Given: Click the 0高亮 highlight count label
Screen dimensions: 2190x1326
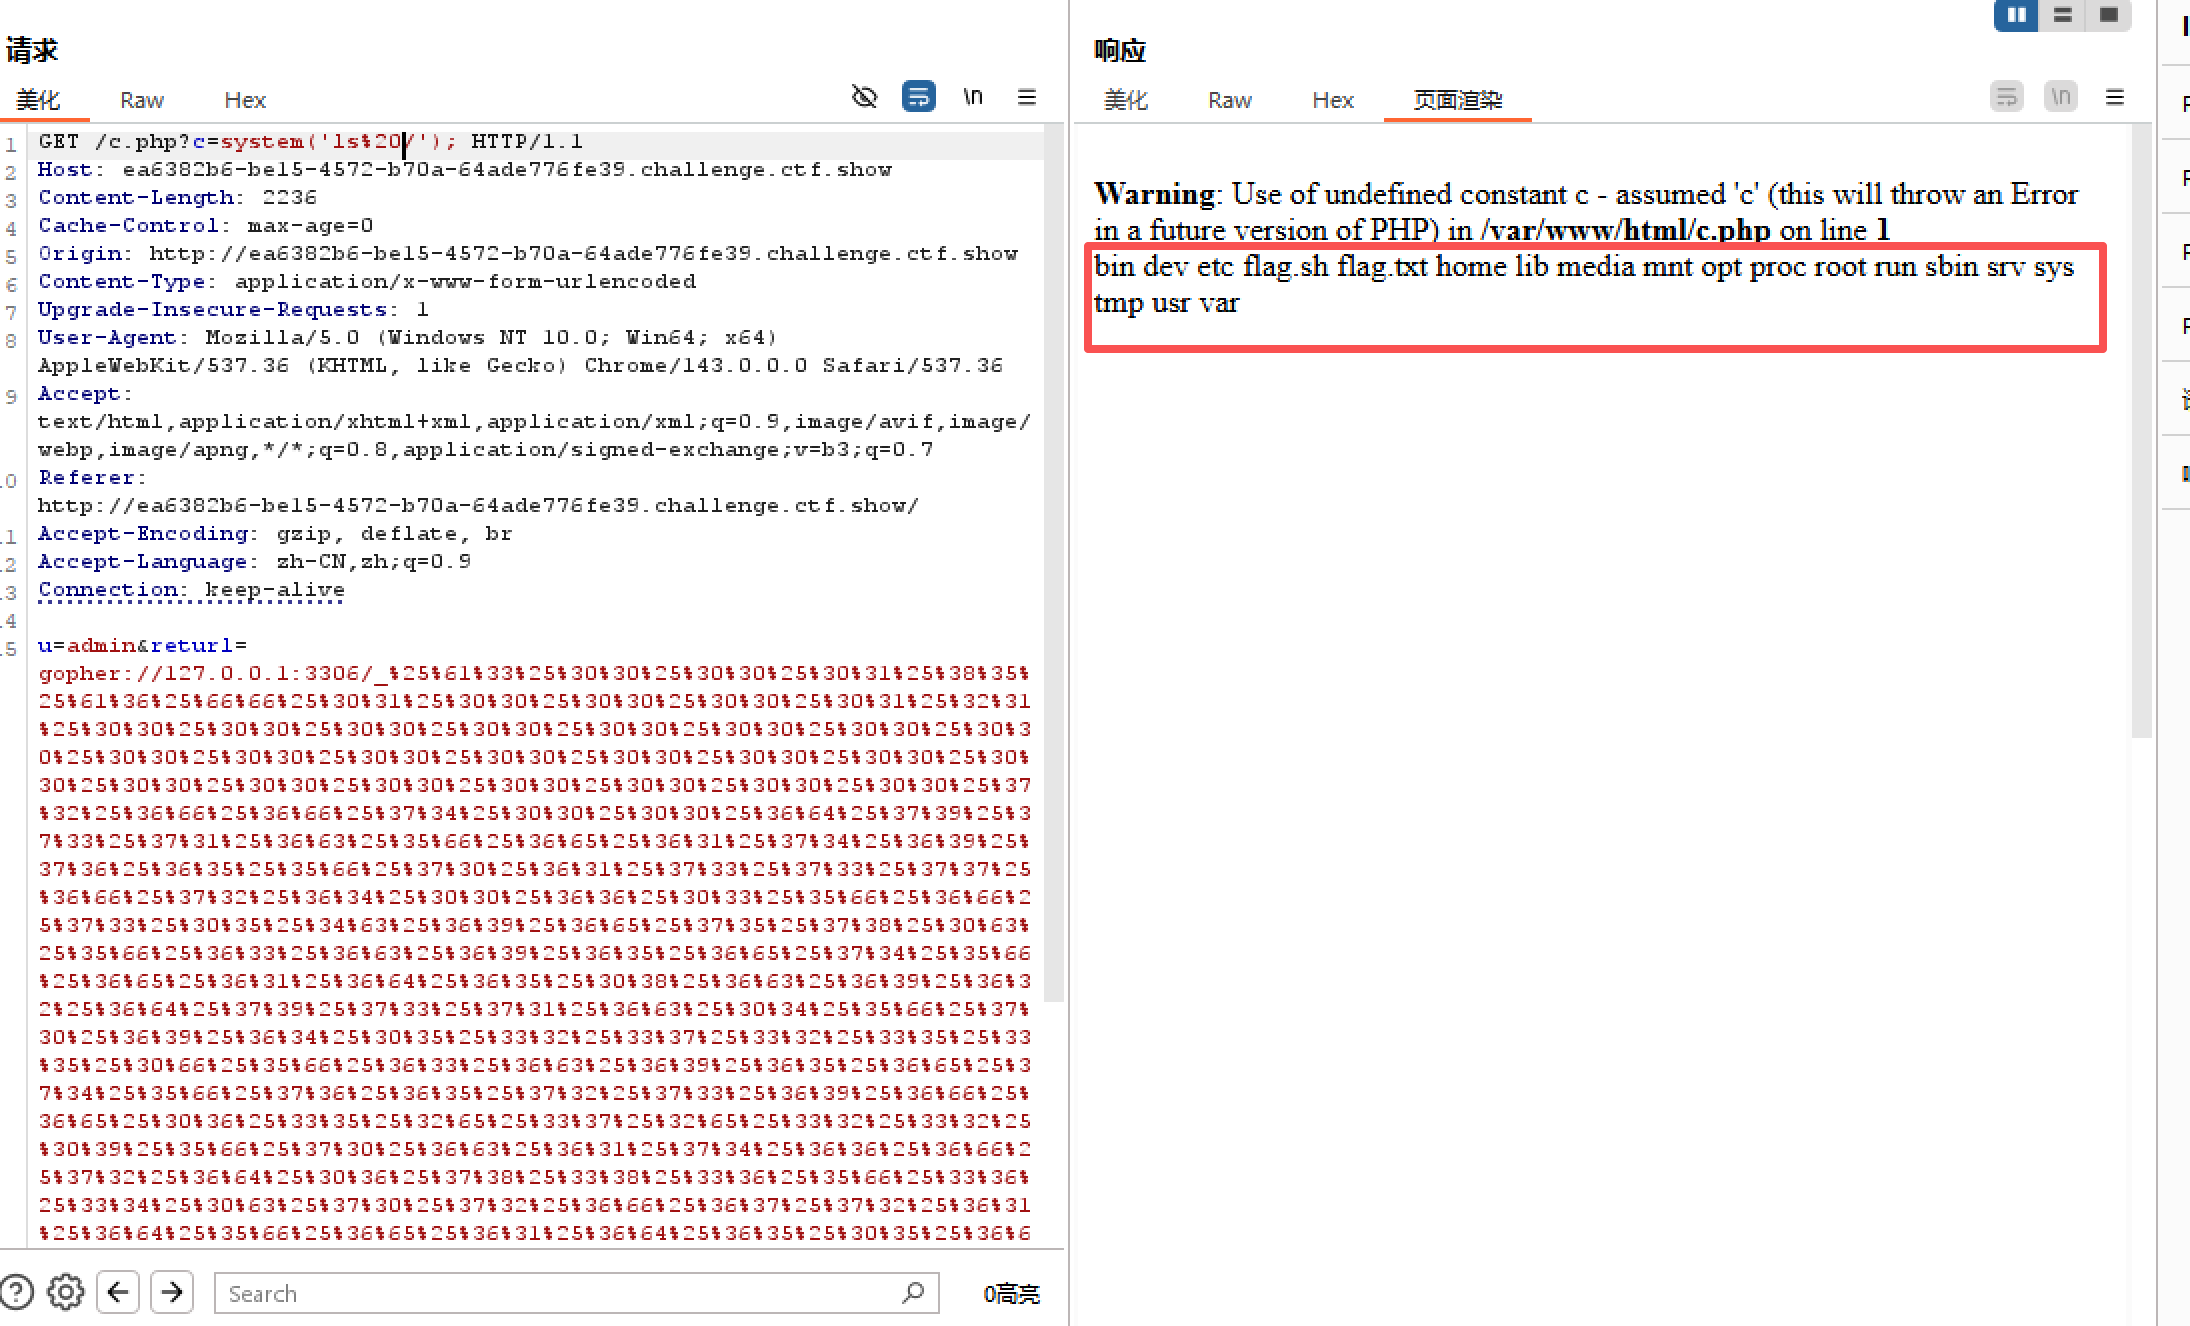Looking at the screenshot, I should (x=1011, y=1294).
